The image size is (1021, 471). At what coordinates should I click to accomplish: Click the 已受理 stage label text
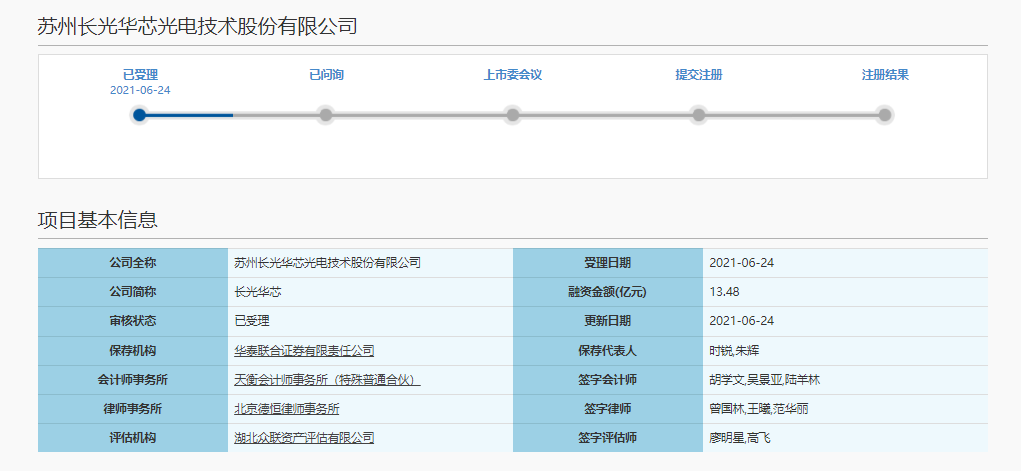click(140, 75)
